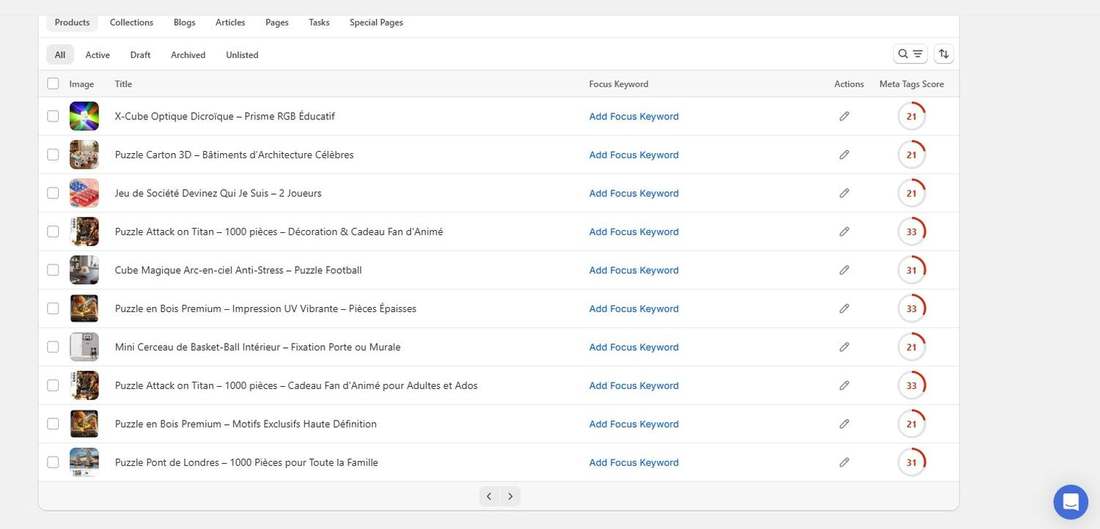
Task: Edit Attack on Titan Adultes et Ados pencil
Action: [x=844, y=385]
